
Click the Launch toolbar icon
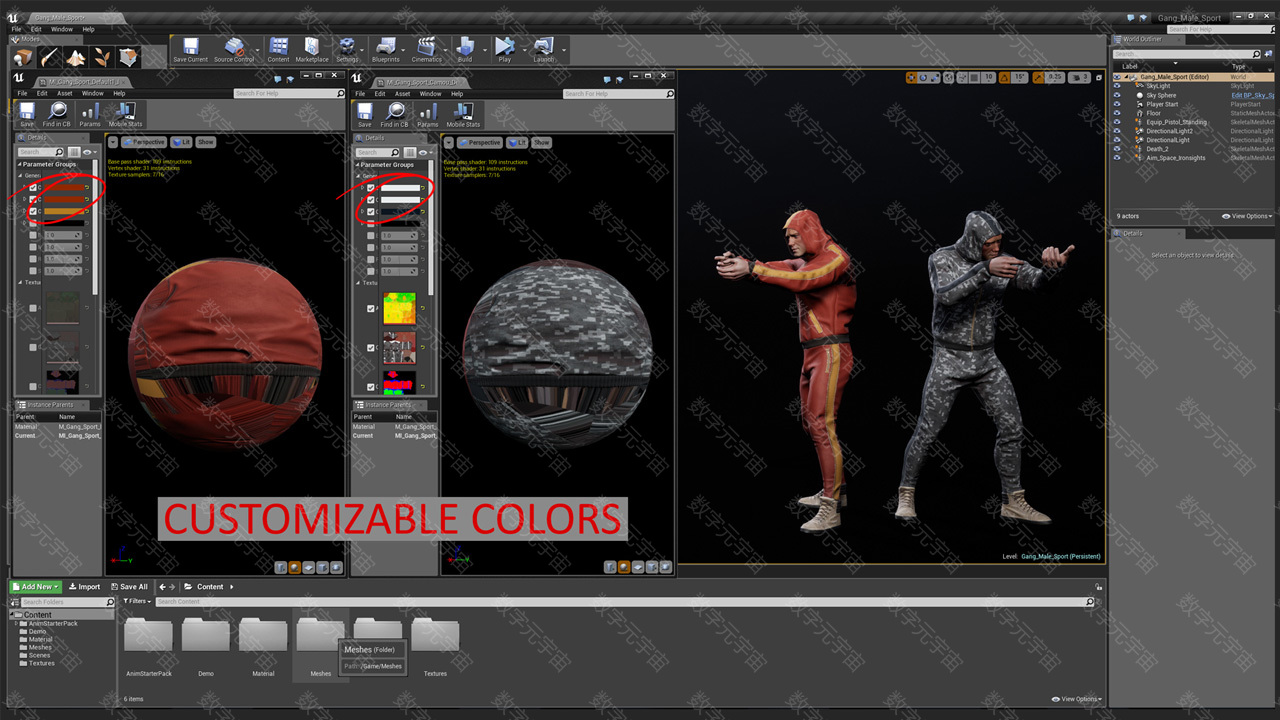pyautogui.click(x=543, y=50)
